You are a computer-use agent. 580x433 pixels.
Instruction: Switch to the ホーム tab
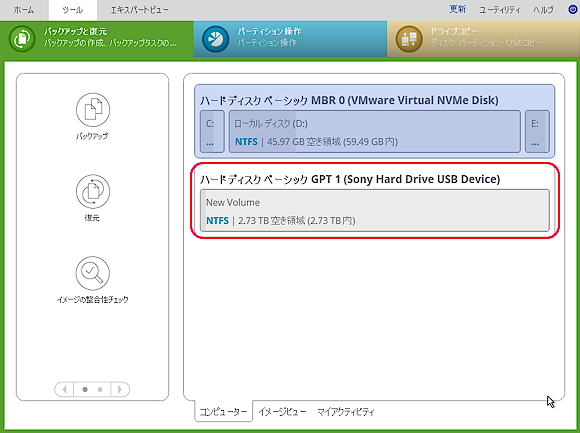click(24, 10)
